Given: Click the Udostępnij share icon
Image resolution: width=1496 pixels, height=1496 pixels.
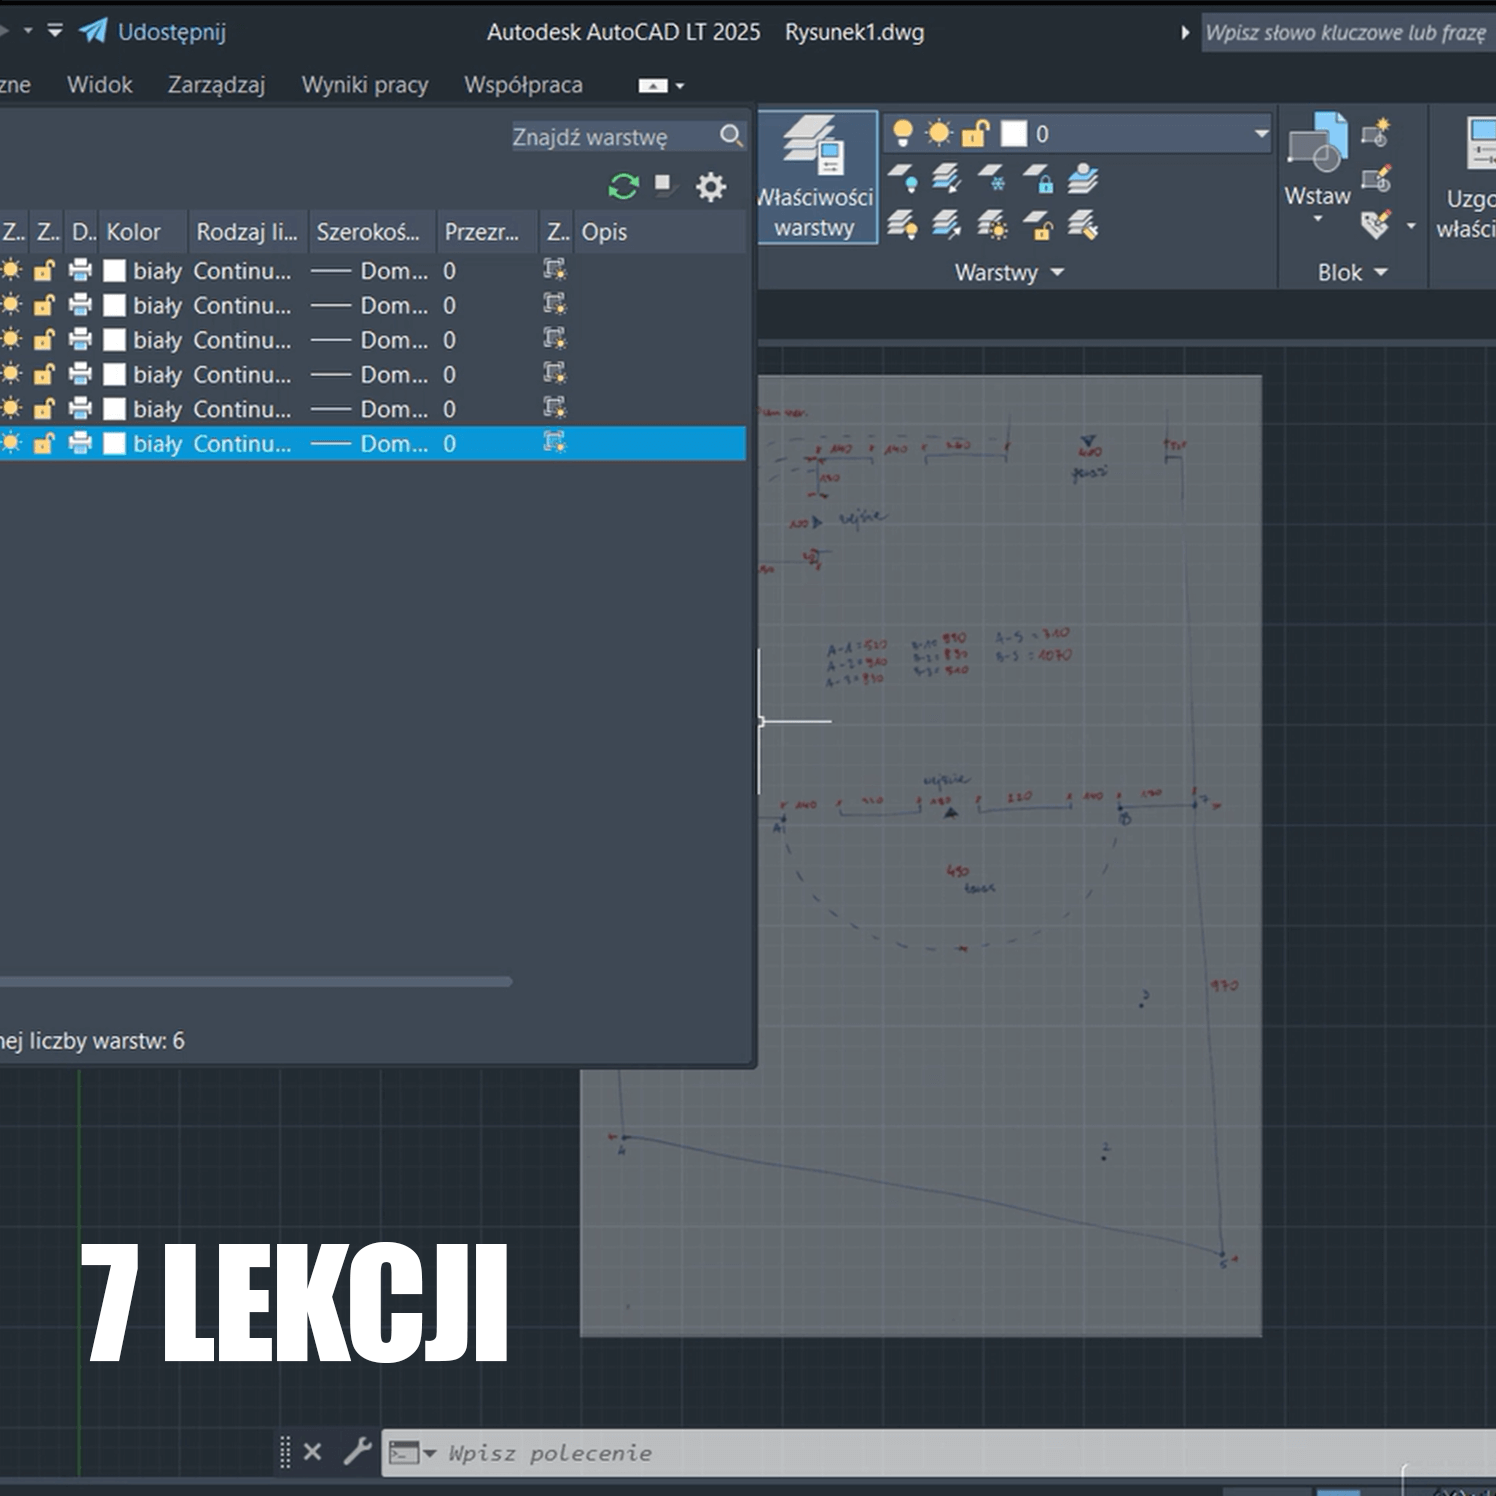Looking at the screenshot, I should [94, 32].
